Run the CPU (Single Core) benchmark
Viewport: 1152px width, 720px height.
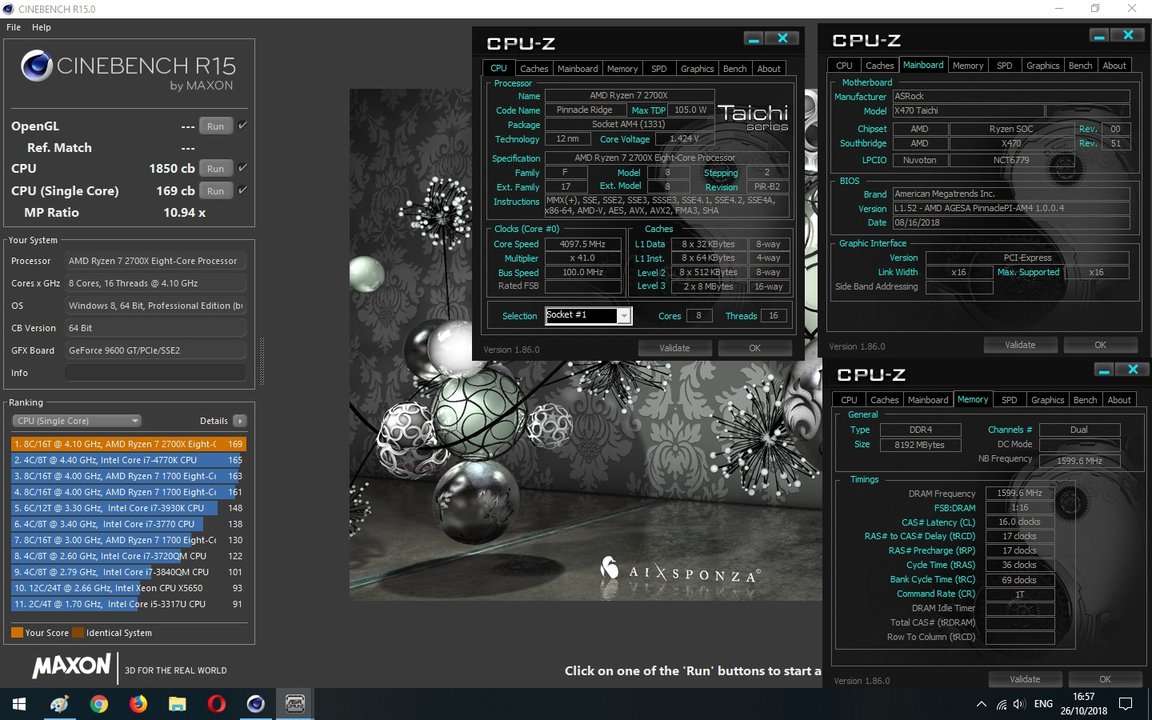(x=215, y=190)
